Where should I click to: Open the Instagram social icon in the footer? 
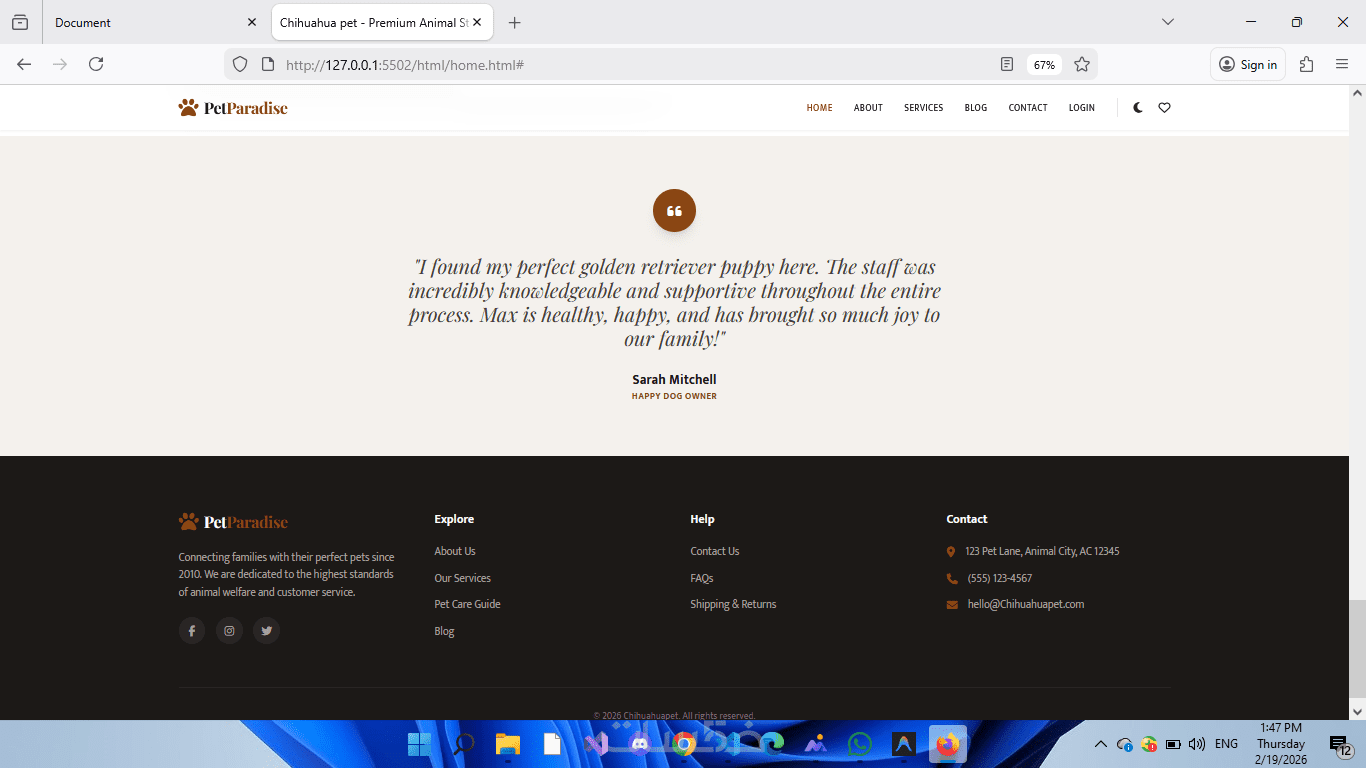tap(229, 631)
